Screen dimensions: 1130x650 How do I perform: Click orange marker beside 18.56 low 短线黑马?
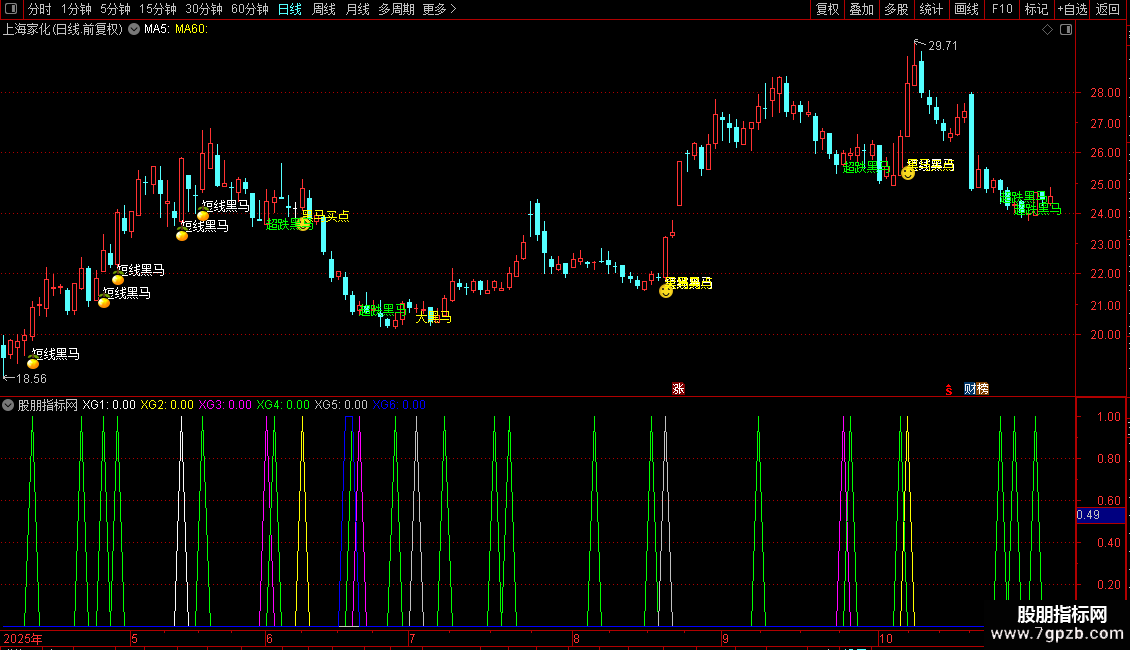click(33, 362)
